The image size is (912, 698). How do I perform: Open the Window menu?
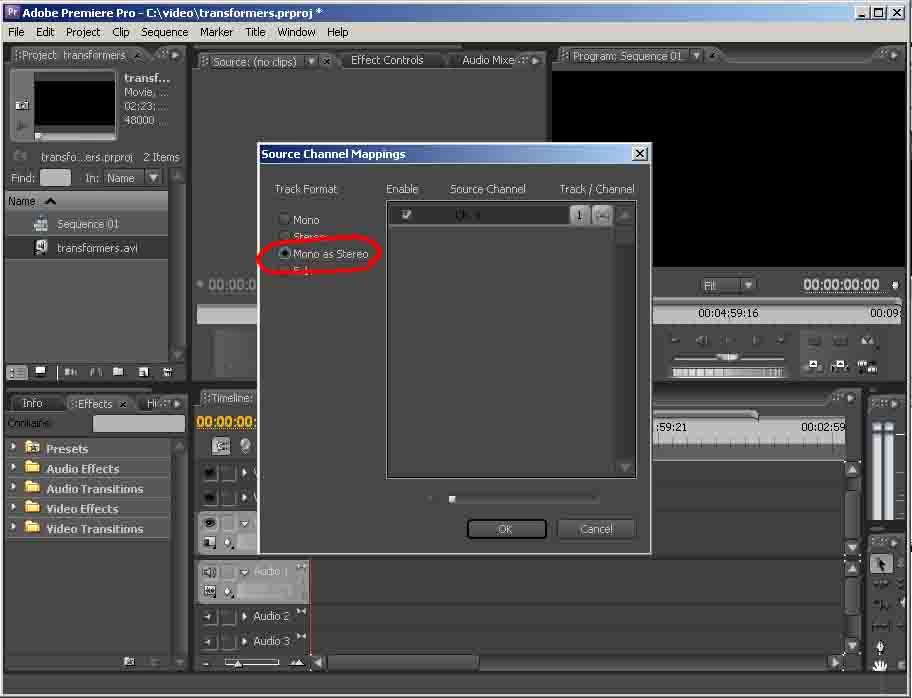click(296, 32)
